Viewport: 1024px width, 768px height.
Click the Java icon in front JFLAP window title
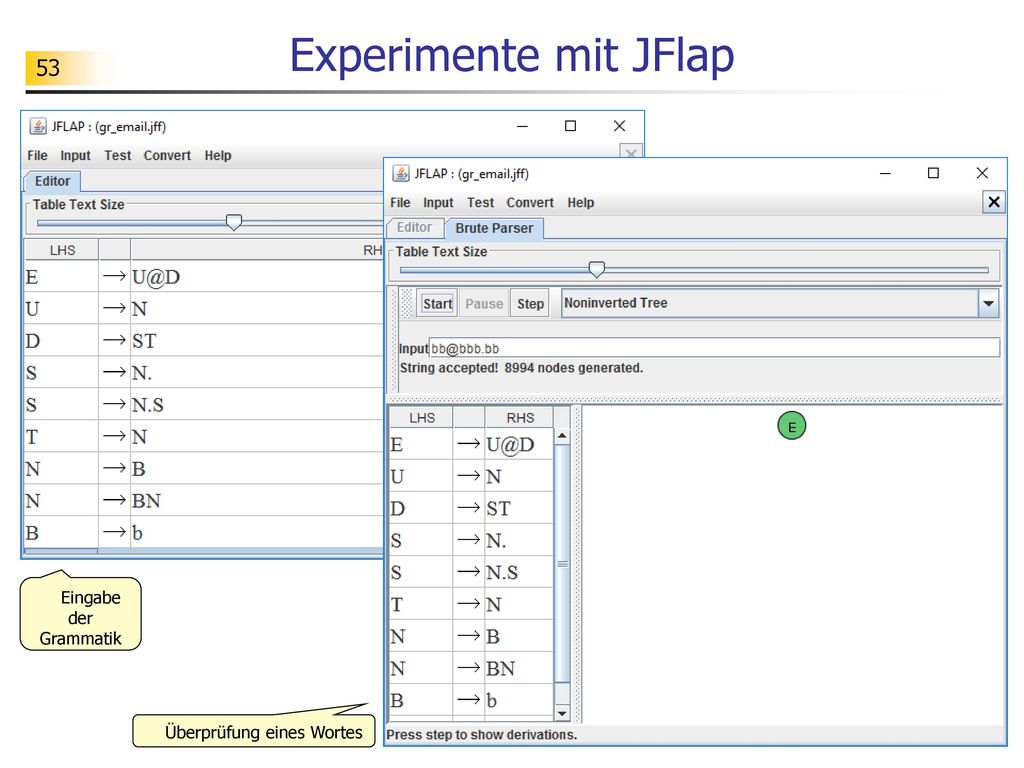click(400, 174)
